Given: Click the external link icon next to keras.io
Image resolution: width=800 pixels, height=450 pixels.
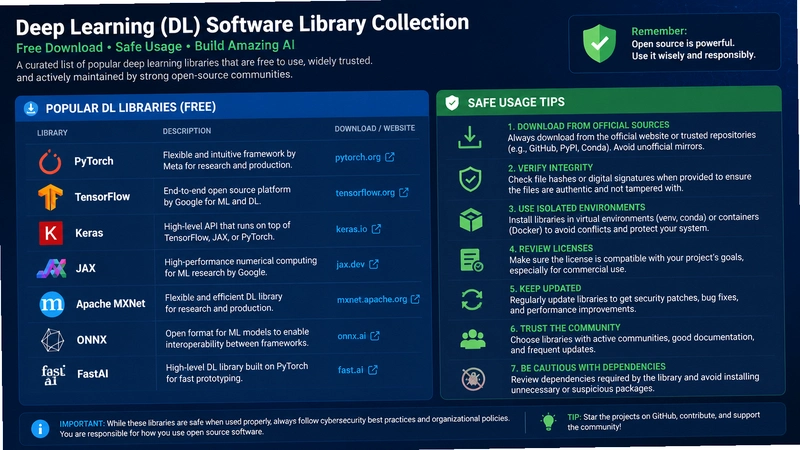Looking at the screenshot, I should (x=376, y=229).
